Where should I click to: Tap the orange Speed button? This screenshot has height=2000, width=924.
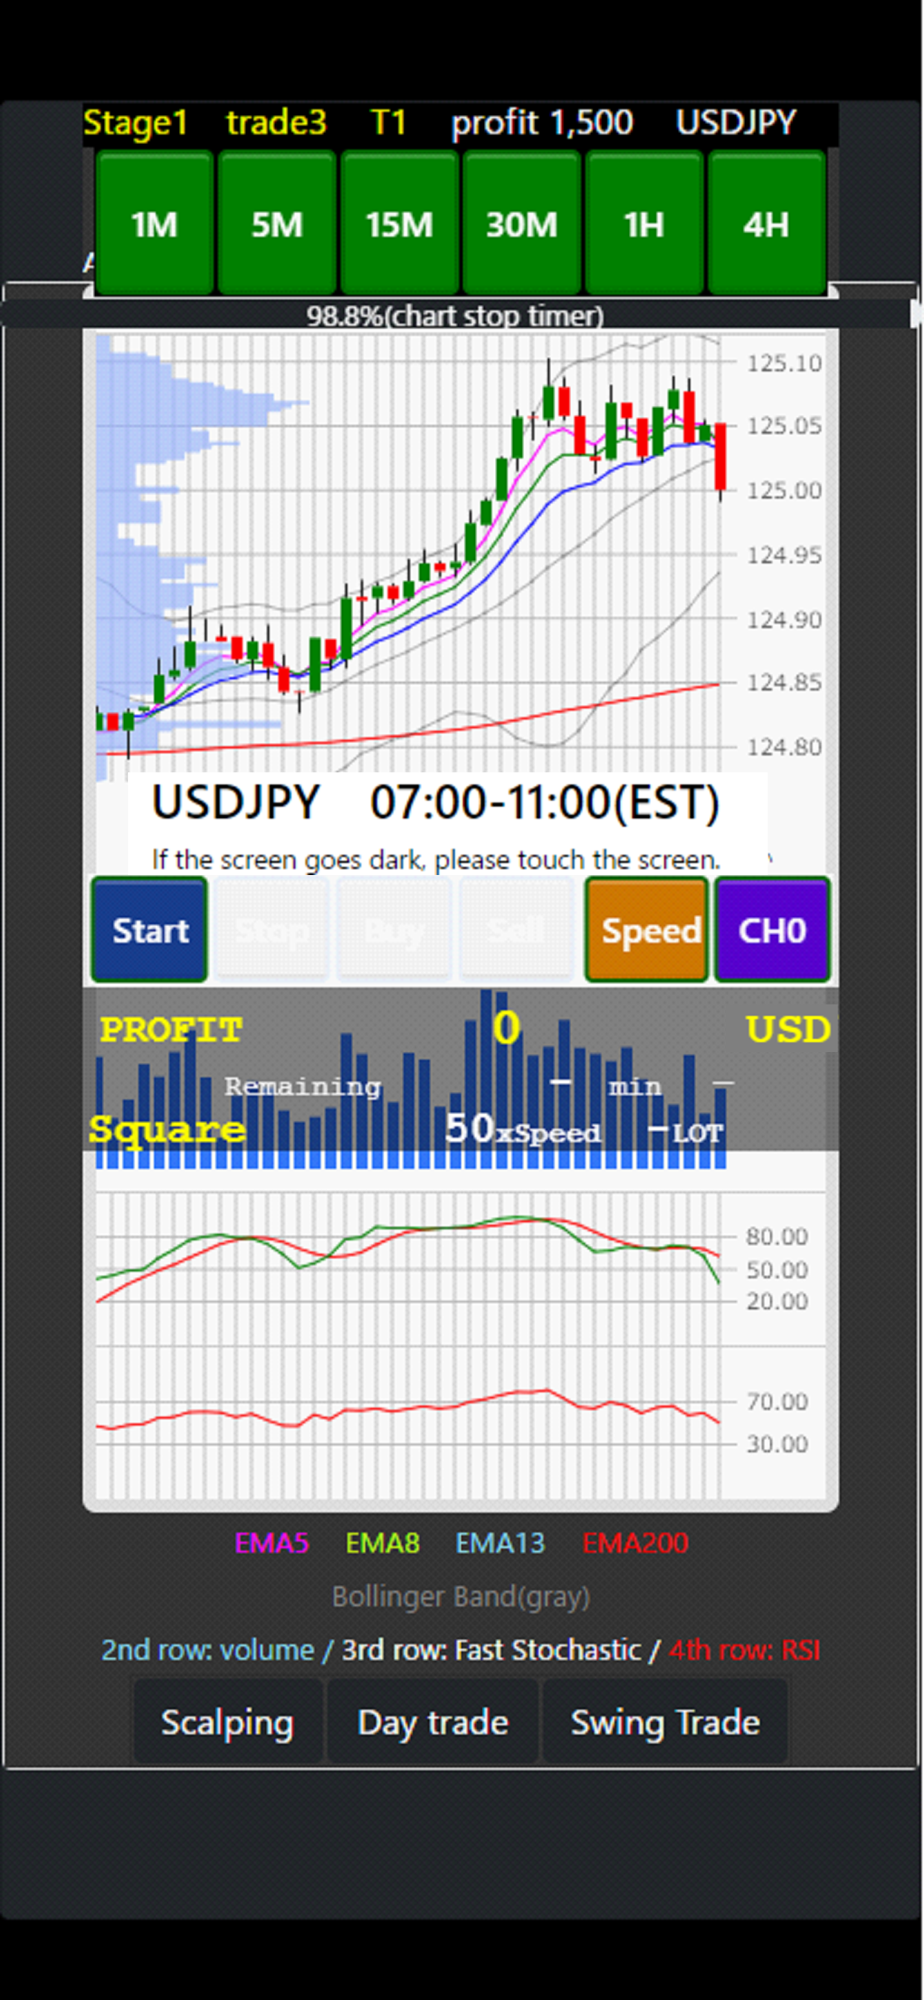tap(648, 930)
